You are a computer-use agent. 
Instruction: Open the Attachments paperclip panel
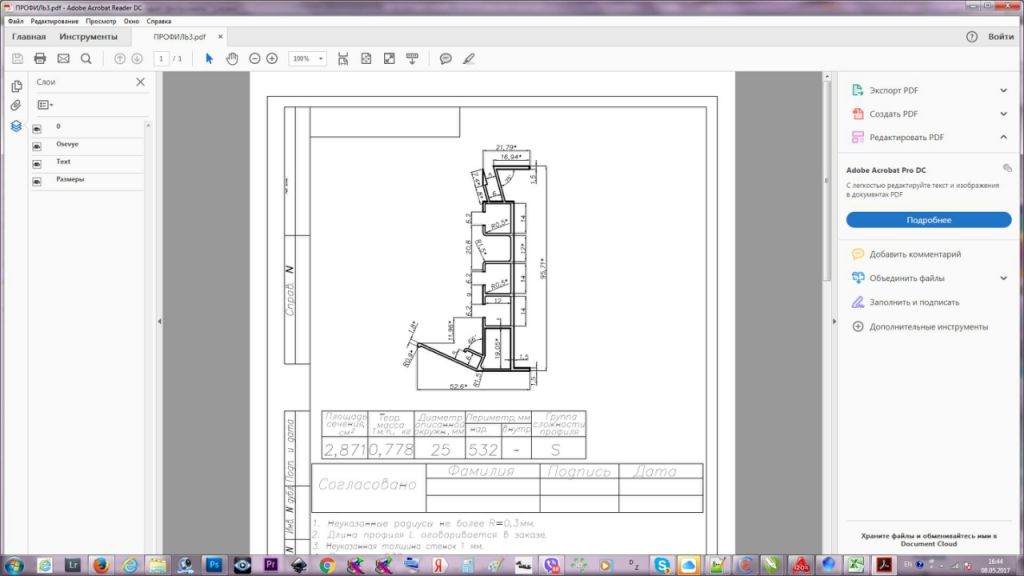(16, 106)
